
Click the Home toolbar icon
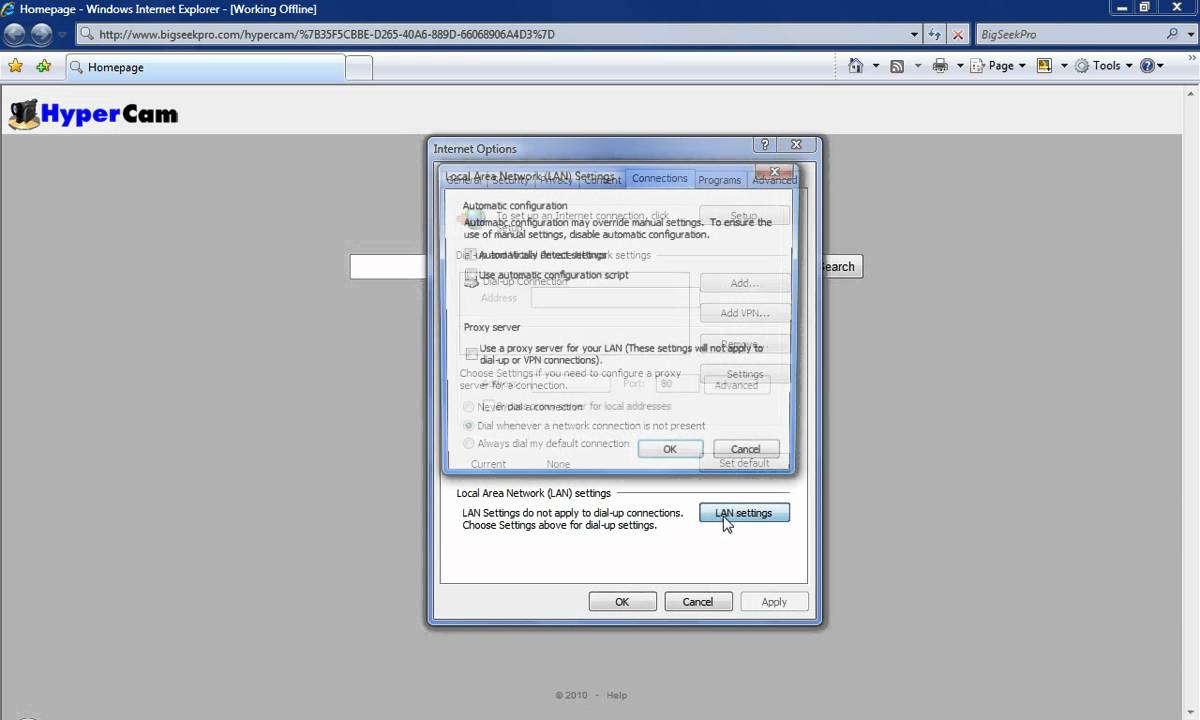(856, 66)
